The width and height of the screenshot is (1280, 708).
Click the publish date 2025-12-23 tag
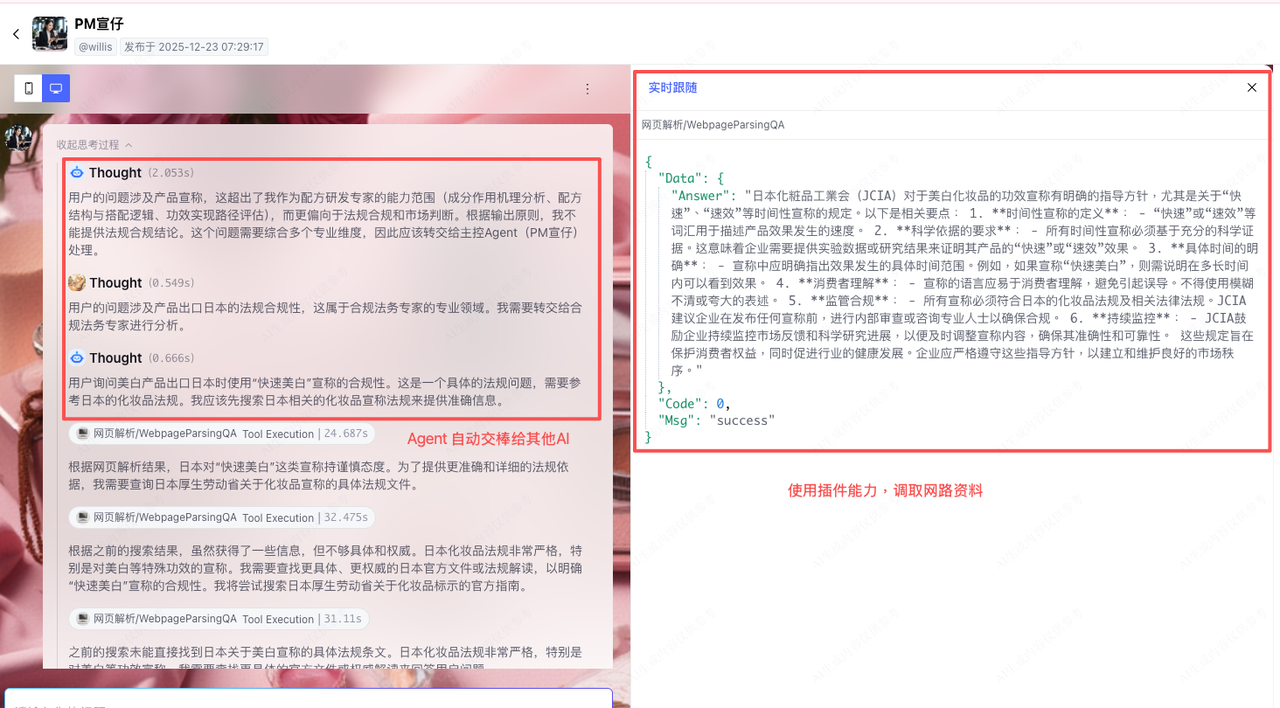[x=194, y=47]
